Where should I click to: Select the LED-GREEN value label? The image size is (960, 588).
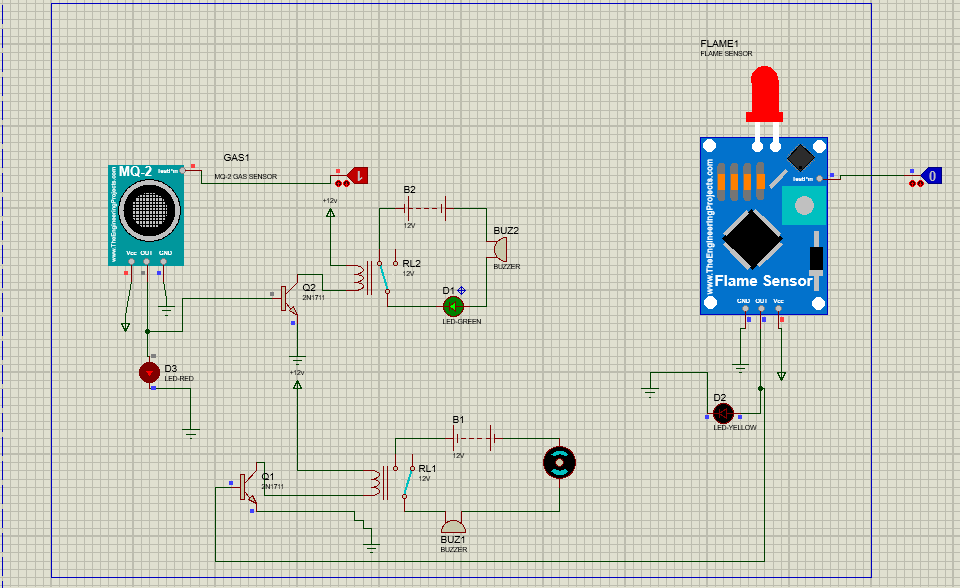pyautogui.click(x=462, y=322)
